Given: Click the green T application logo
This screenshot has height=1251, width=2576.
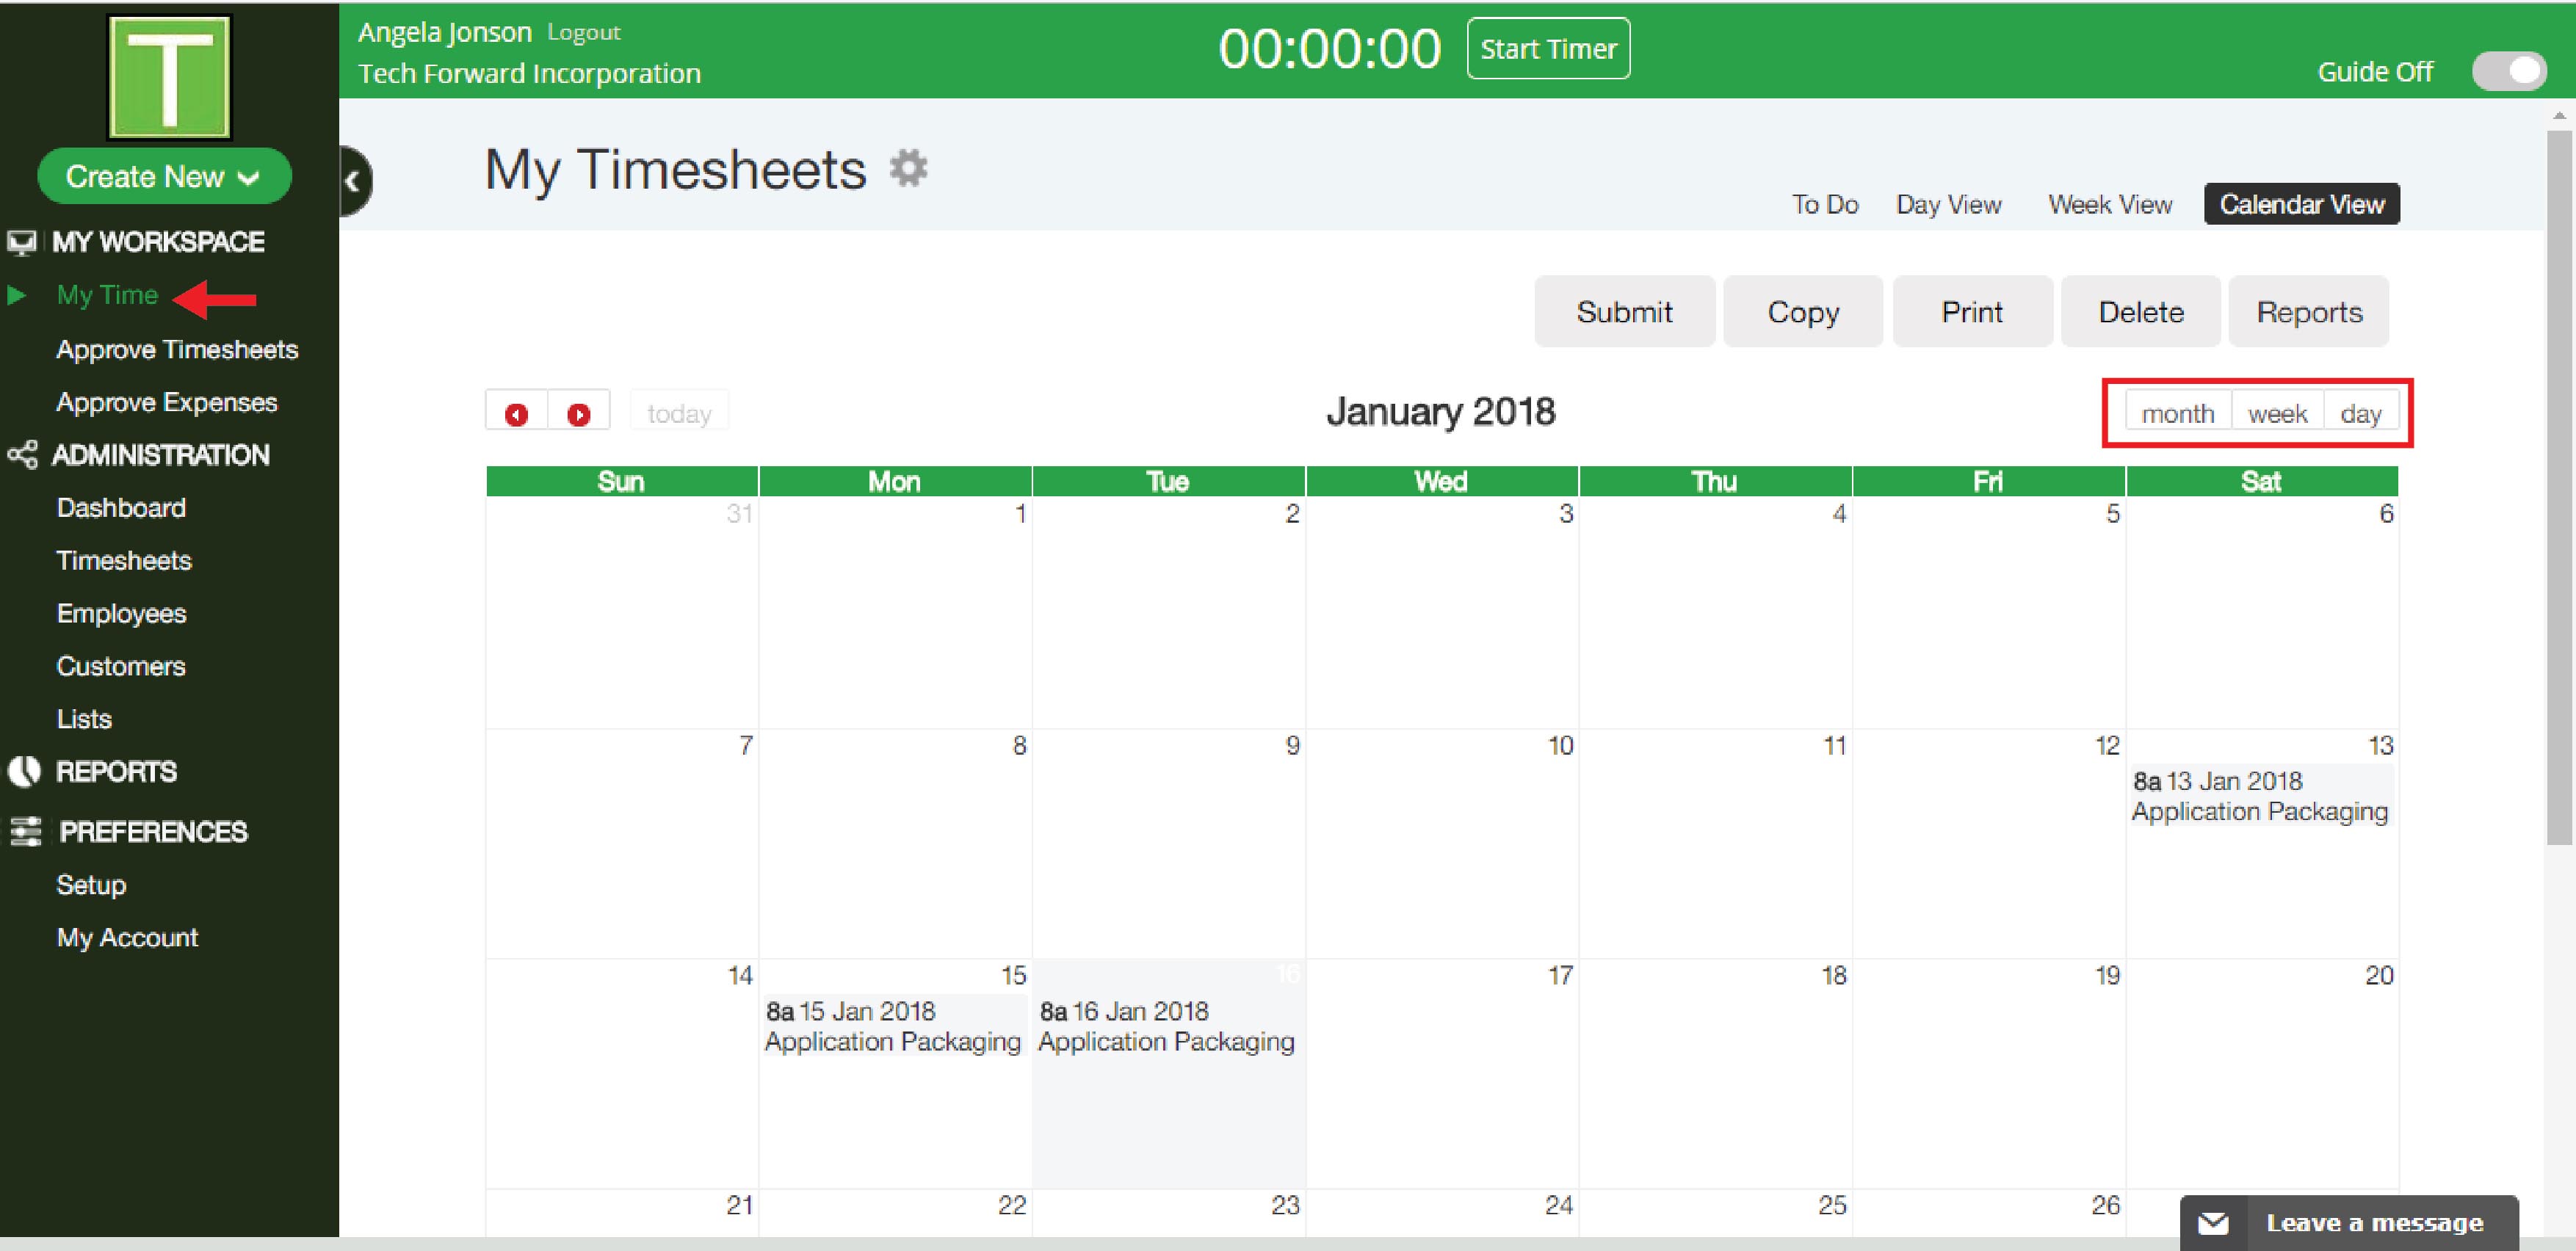Looking at the screenshot, I should point(169,77).
